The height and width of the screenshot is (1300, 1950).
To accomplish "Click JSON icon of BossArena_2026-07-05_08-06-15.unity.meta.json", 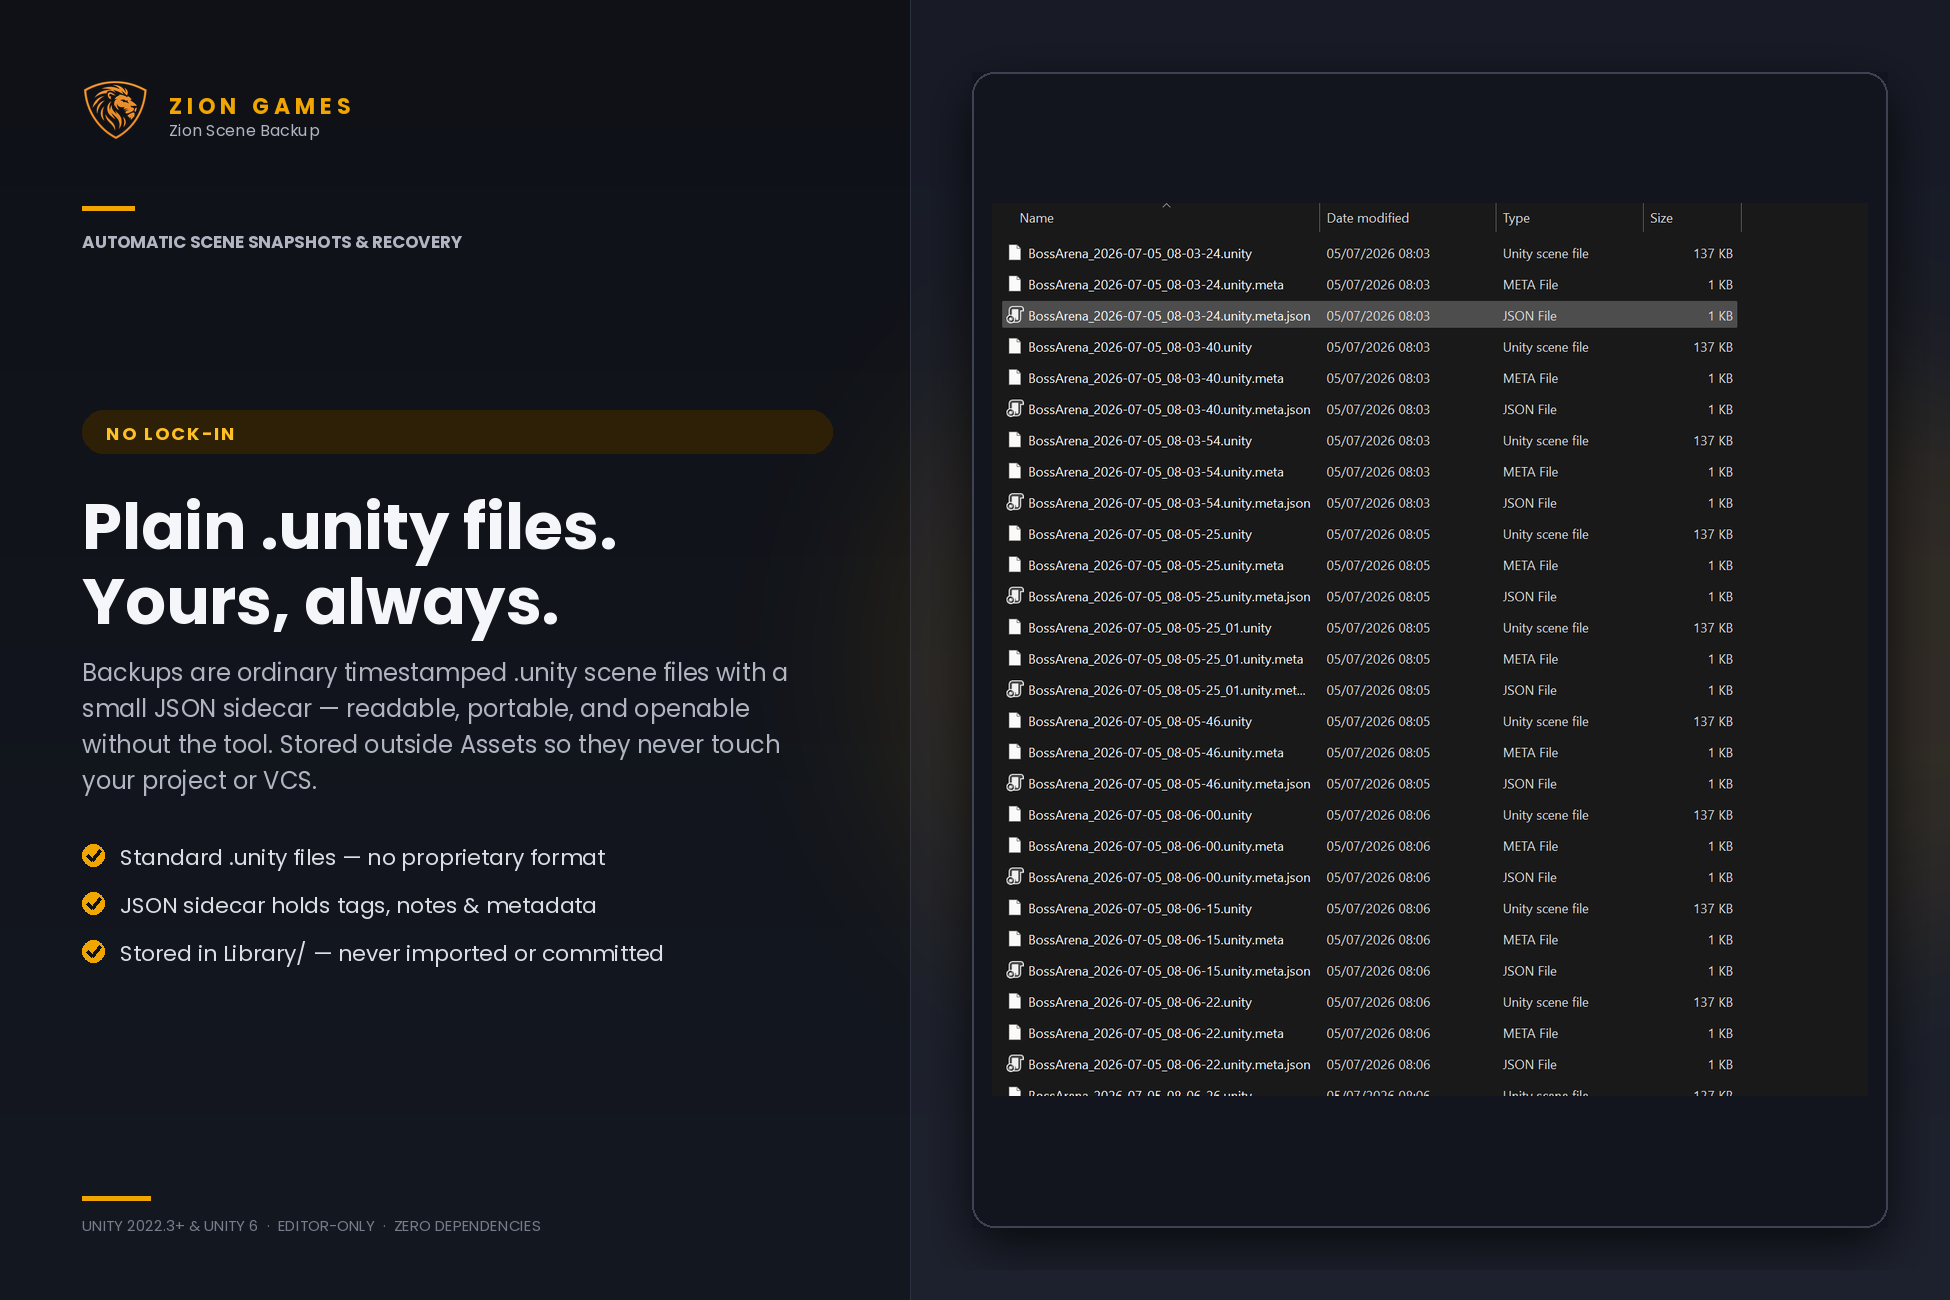I will (1014, 971).
